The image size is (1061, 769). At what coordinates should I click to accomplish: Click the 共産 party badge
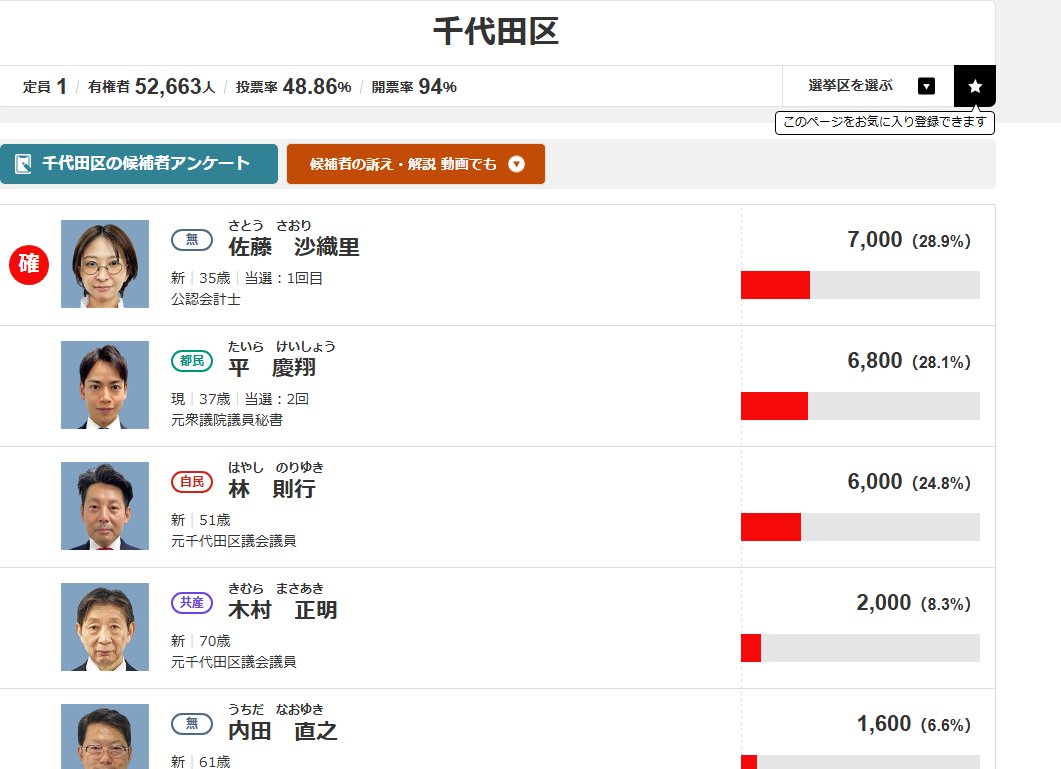click(x=191, y=603)
